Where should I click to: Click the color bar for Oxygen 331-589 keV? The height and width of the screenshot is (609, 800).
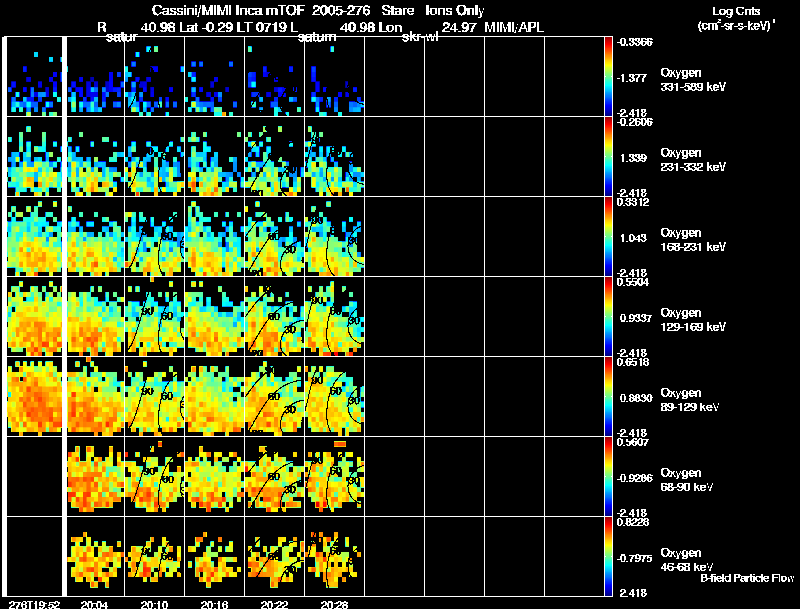[608, 77]
